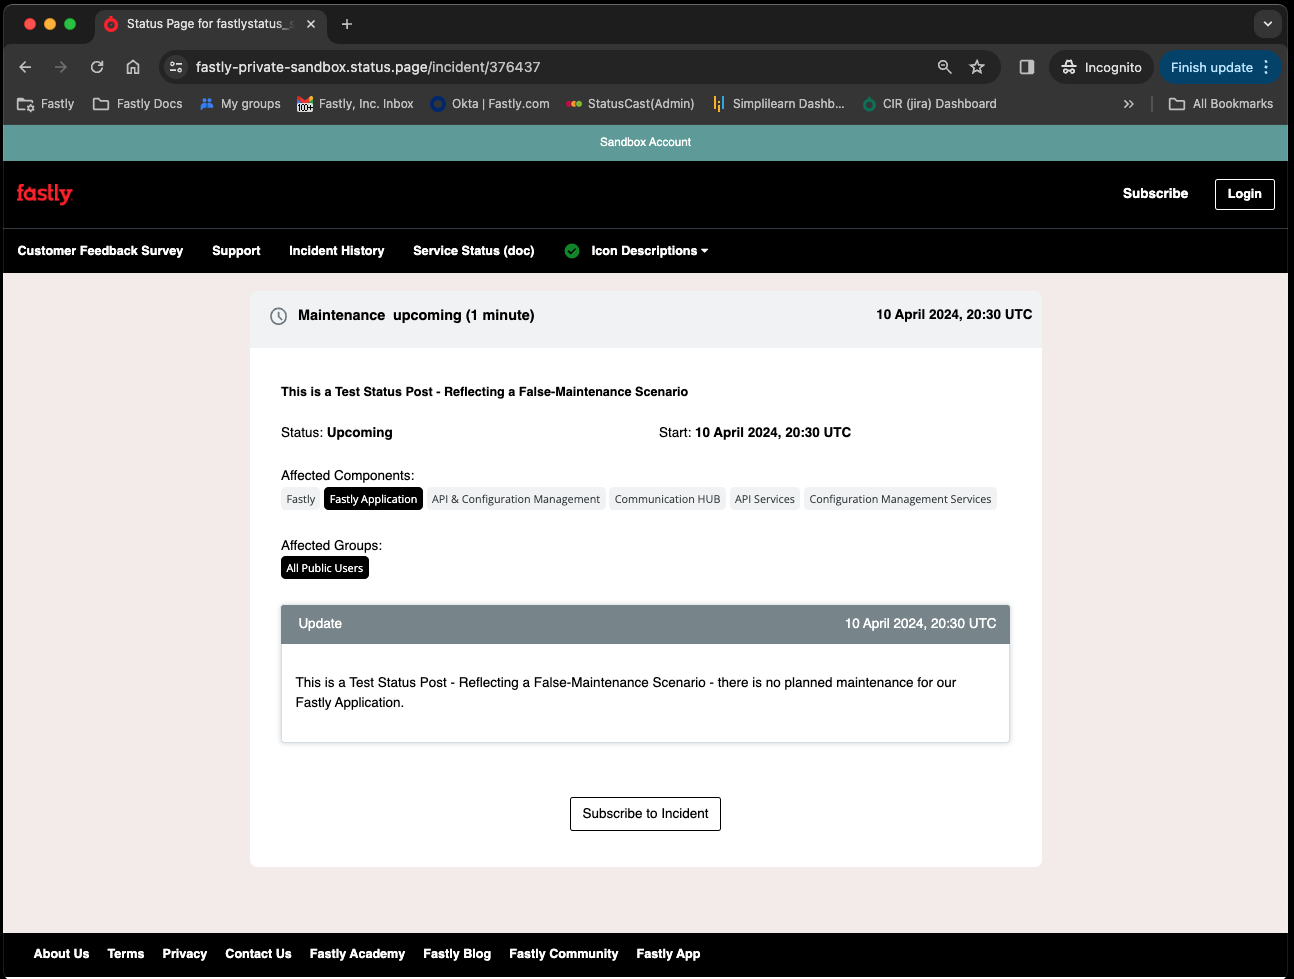The width and height of the screenshot is (1294, 979).
Task: Open the tab search dropdown arrow
Action: (1267, 24)
